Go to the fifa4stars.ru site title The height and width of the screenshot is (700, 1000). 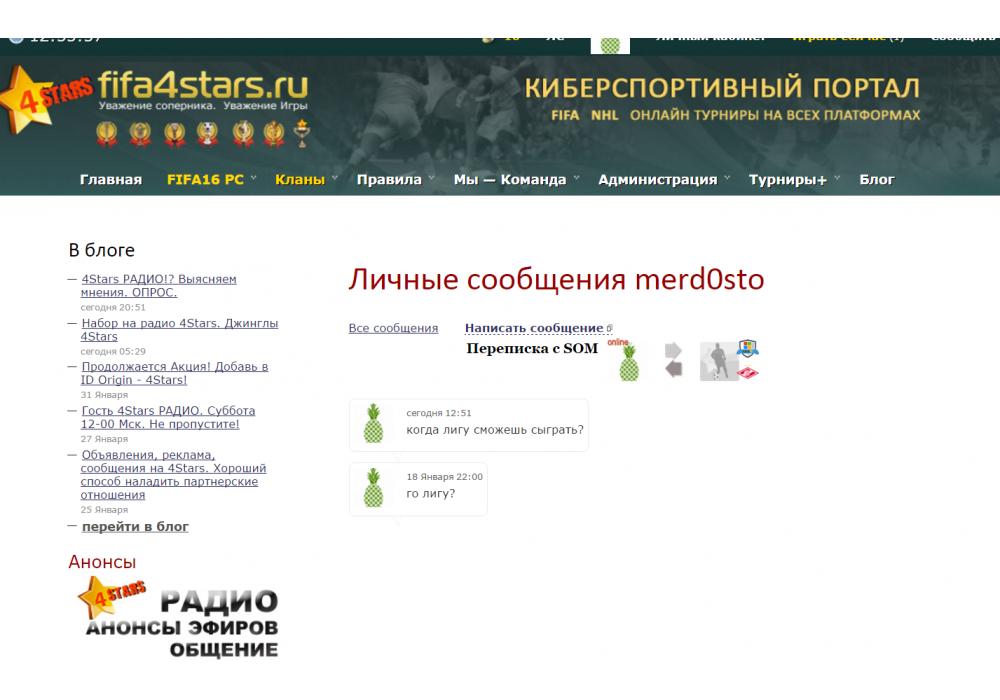pyautogui.click(x=203, y=85)
